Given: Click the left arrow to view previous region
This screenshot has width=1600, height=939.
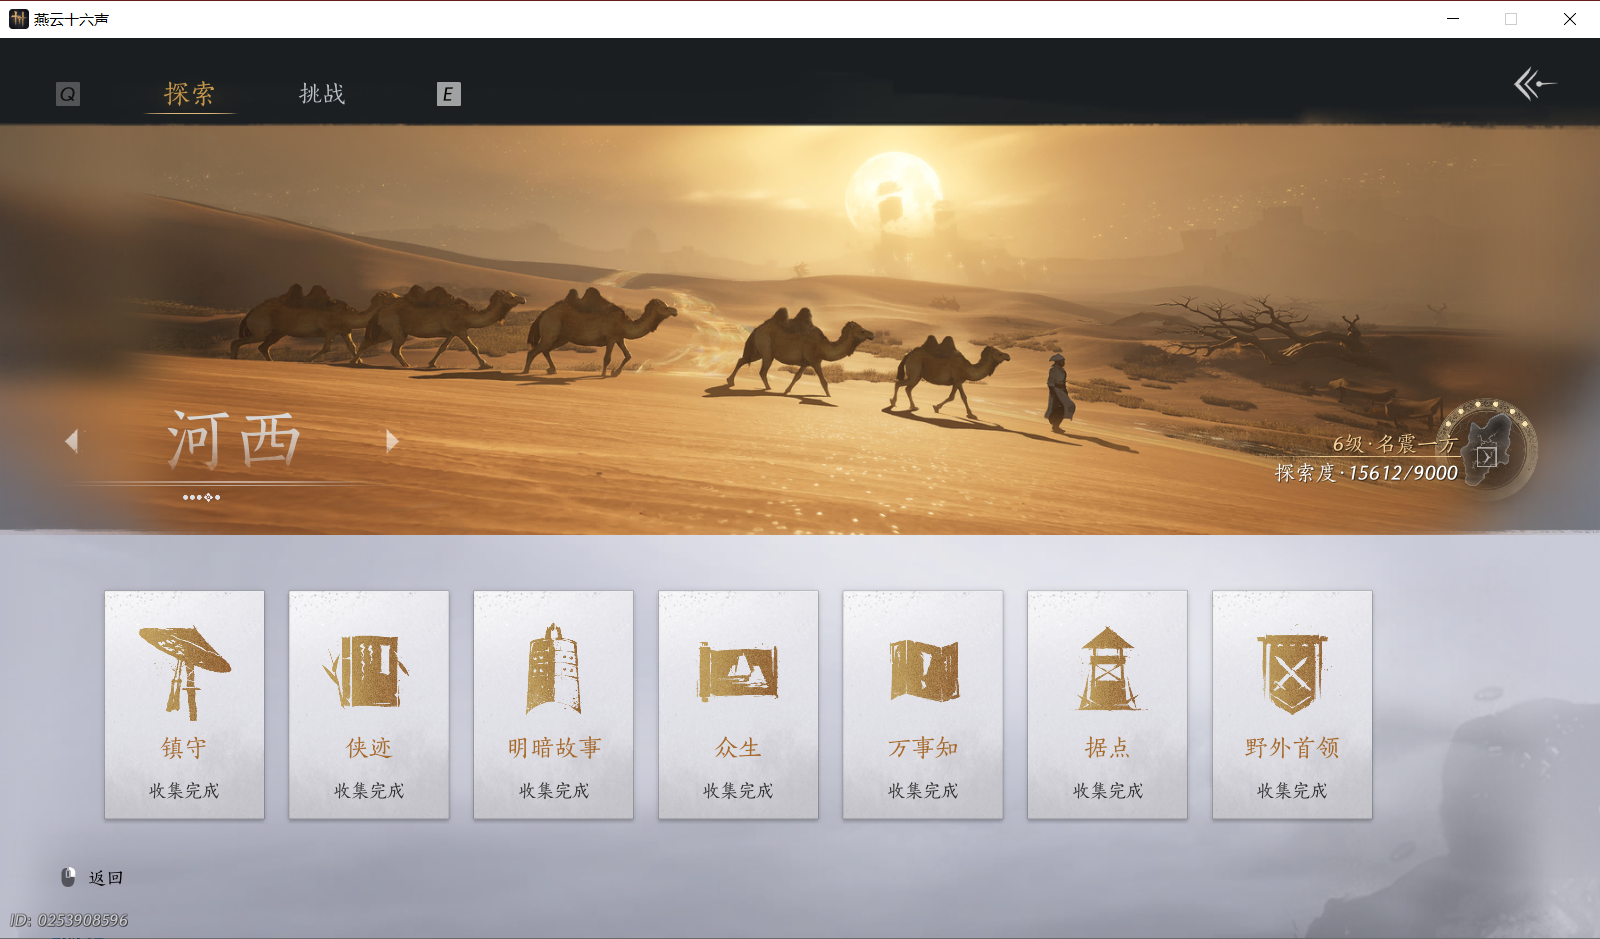Looking at the screenshot, I should tap(71, 441).
